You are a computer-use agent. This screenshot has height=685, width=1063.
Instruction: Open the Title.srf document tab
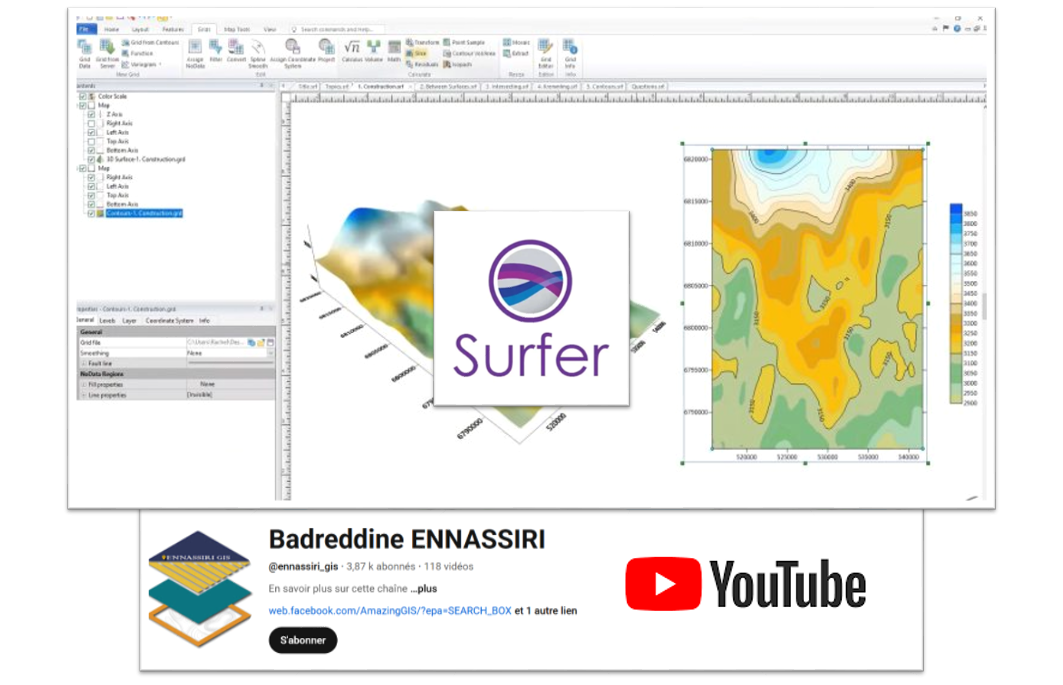306,87
